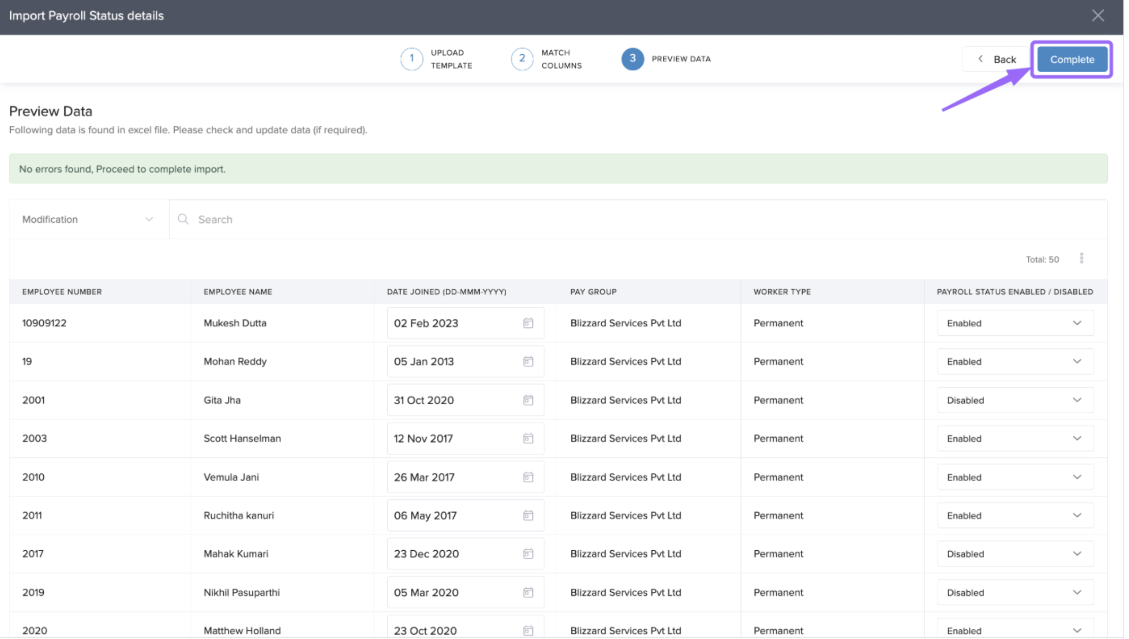Open payroll status dropdown for Nikhil Pasuparthi
The height and width of the screenshot is (639, 1129).
[1014, 592]
